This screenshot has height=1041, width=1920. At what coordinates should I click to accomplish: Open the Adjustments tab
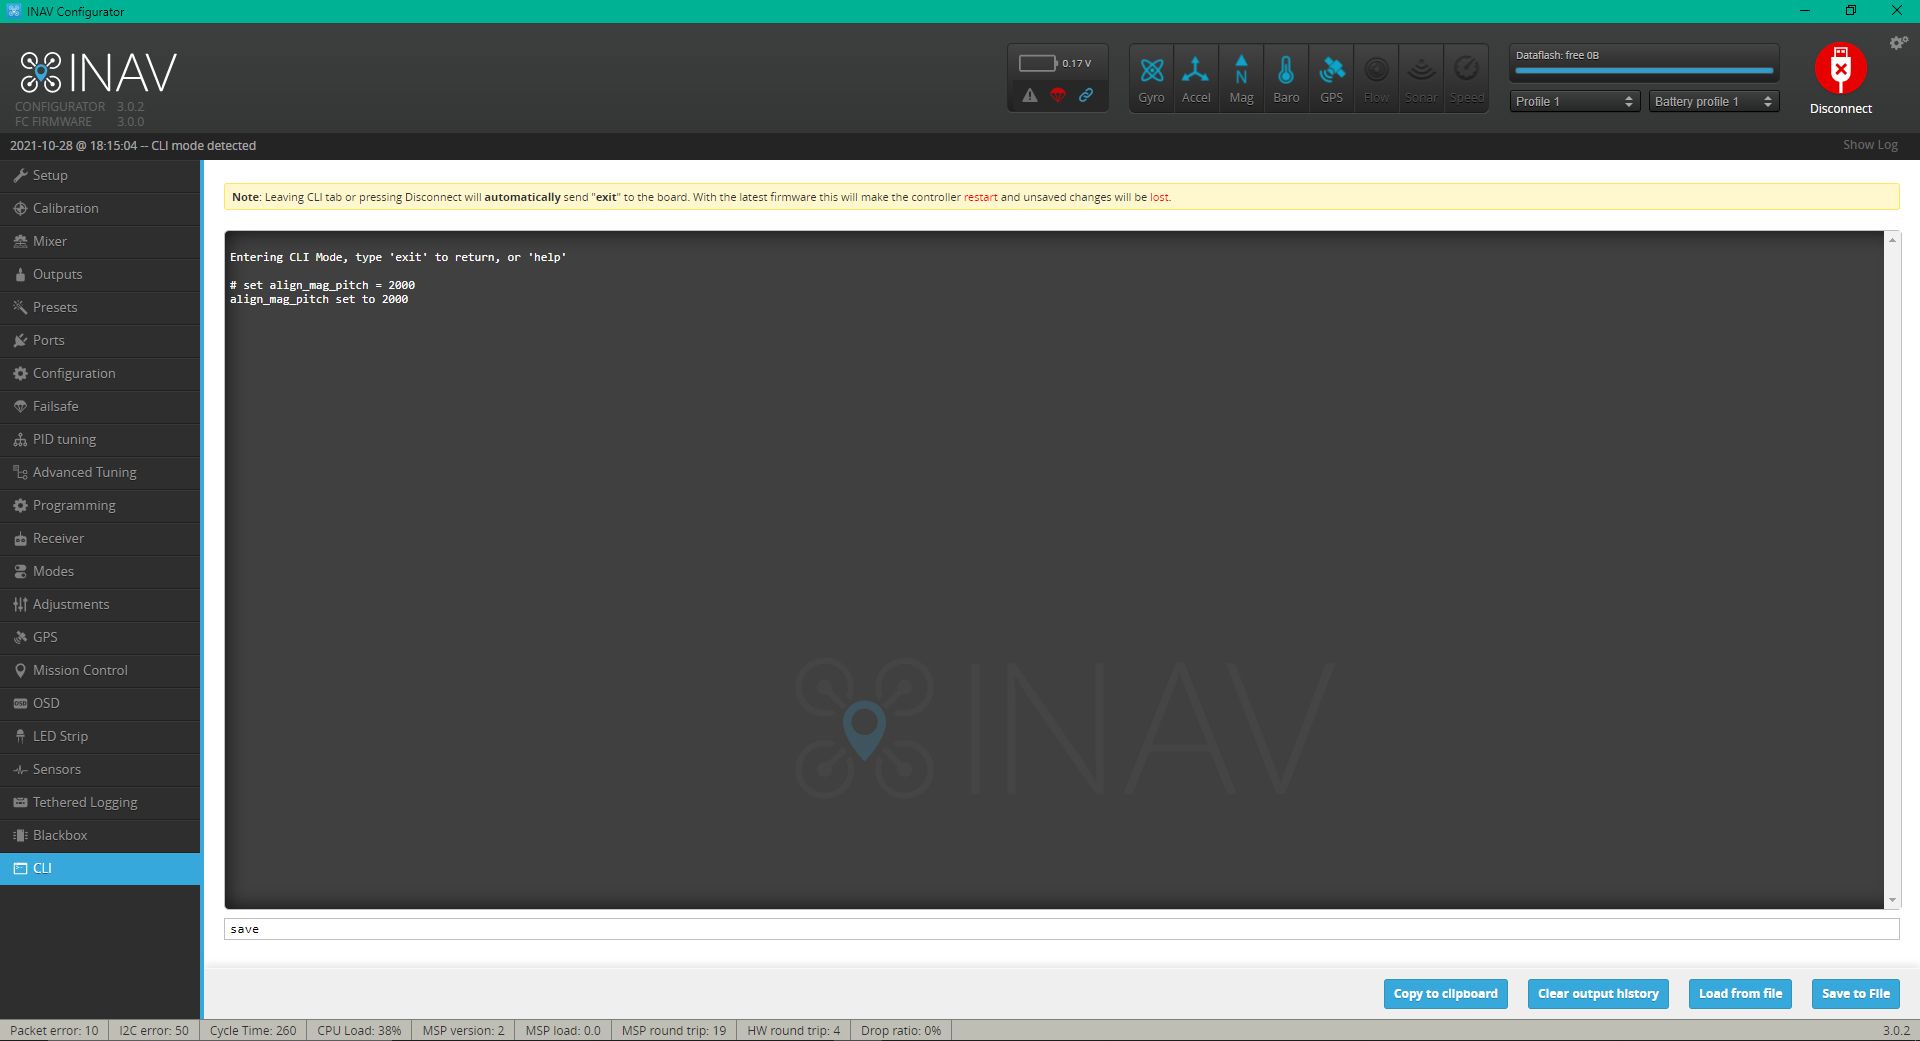(100, 604)
